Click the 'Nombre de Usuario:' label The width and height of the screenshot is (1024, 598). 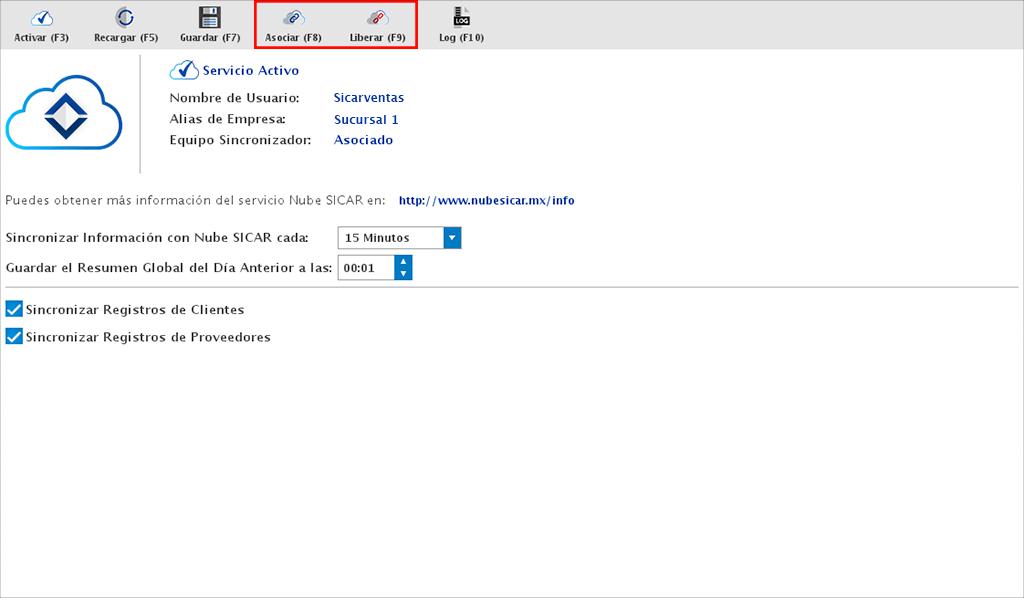(234, 98)
